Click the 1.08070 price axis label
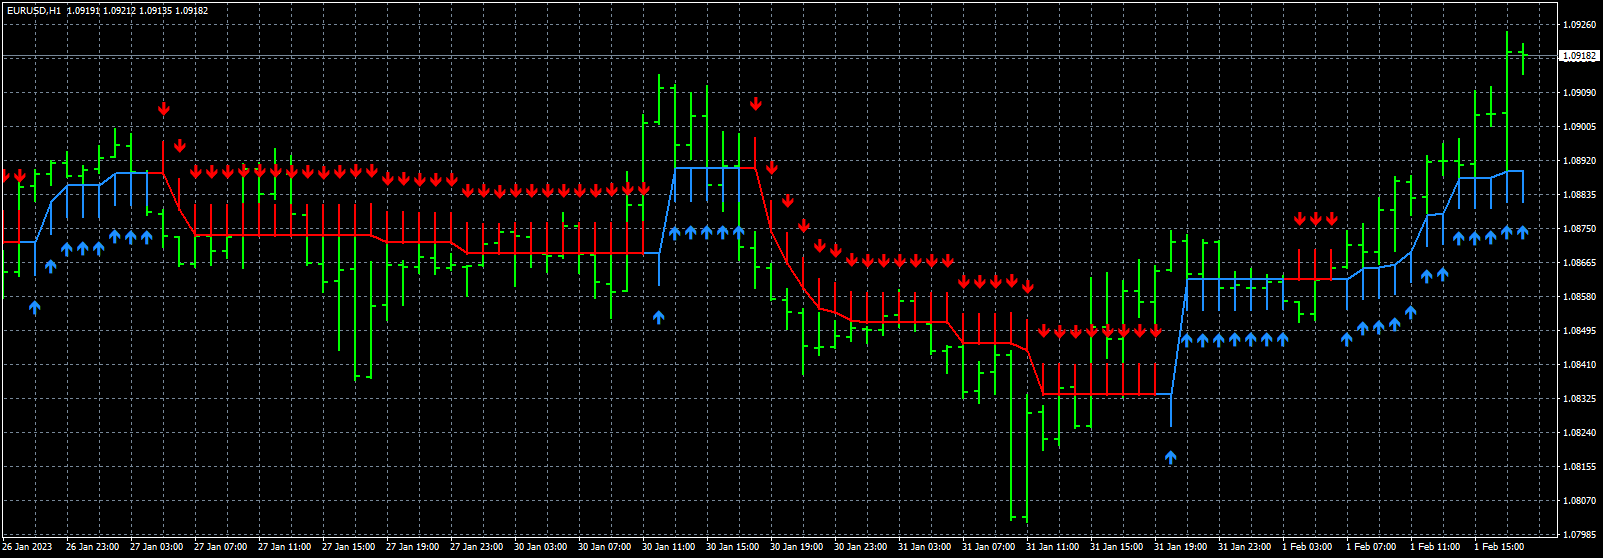 coord(1579,501)
